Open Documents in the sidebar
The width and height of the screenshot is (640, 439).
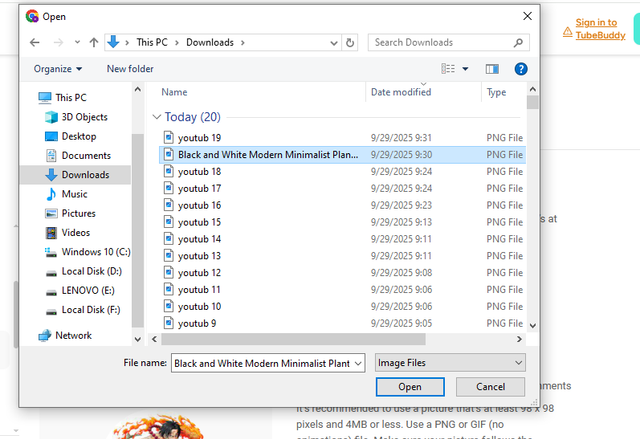click(x=78, y=155)
